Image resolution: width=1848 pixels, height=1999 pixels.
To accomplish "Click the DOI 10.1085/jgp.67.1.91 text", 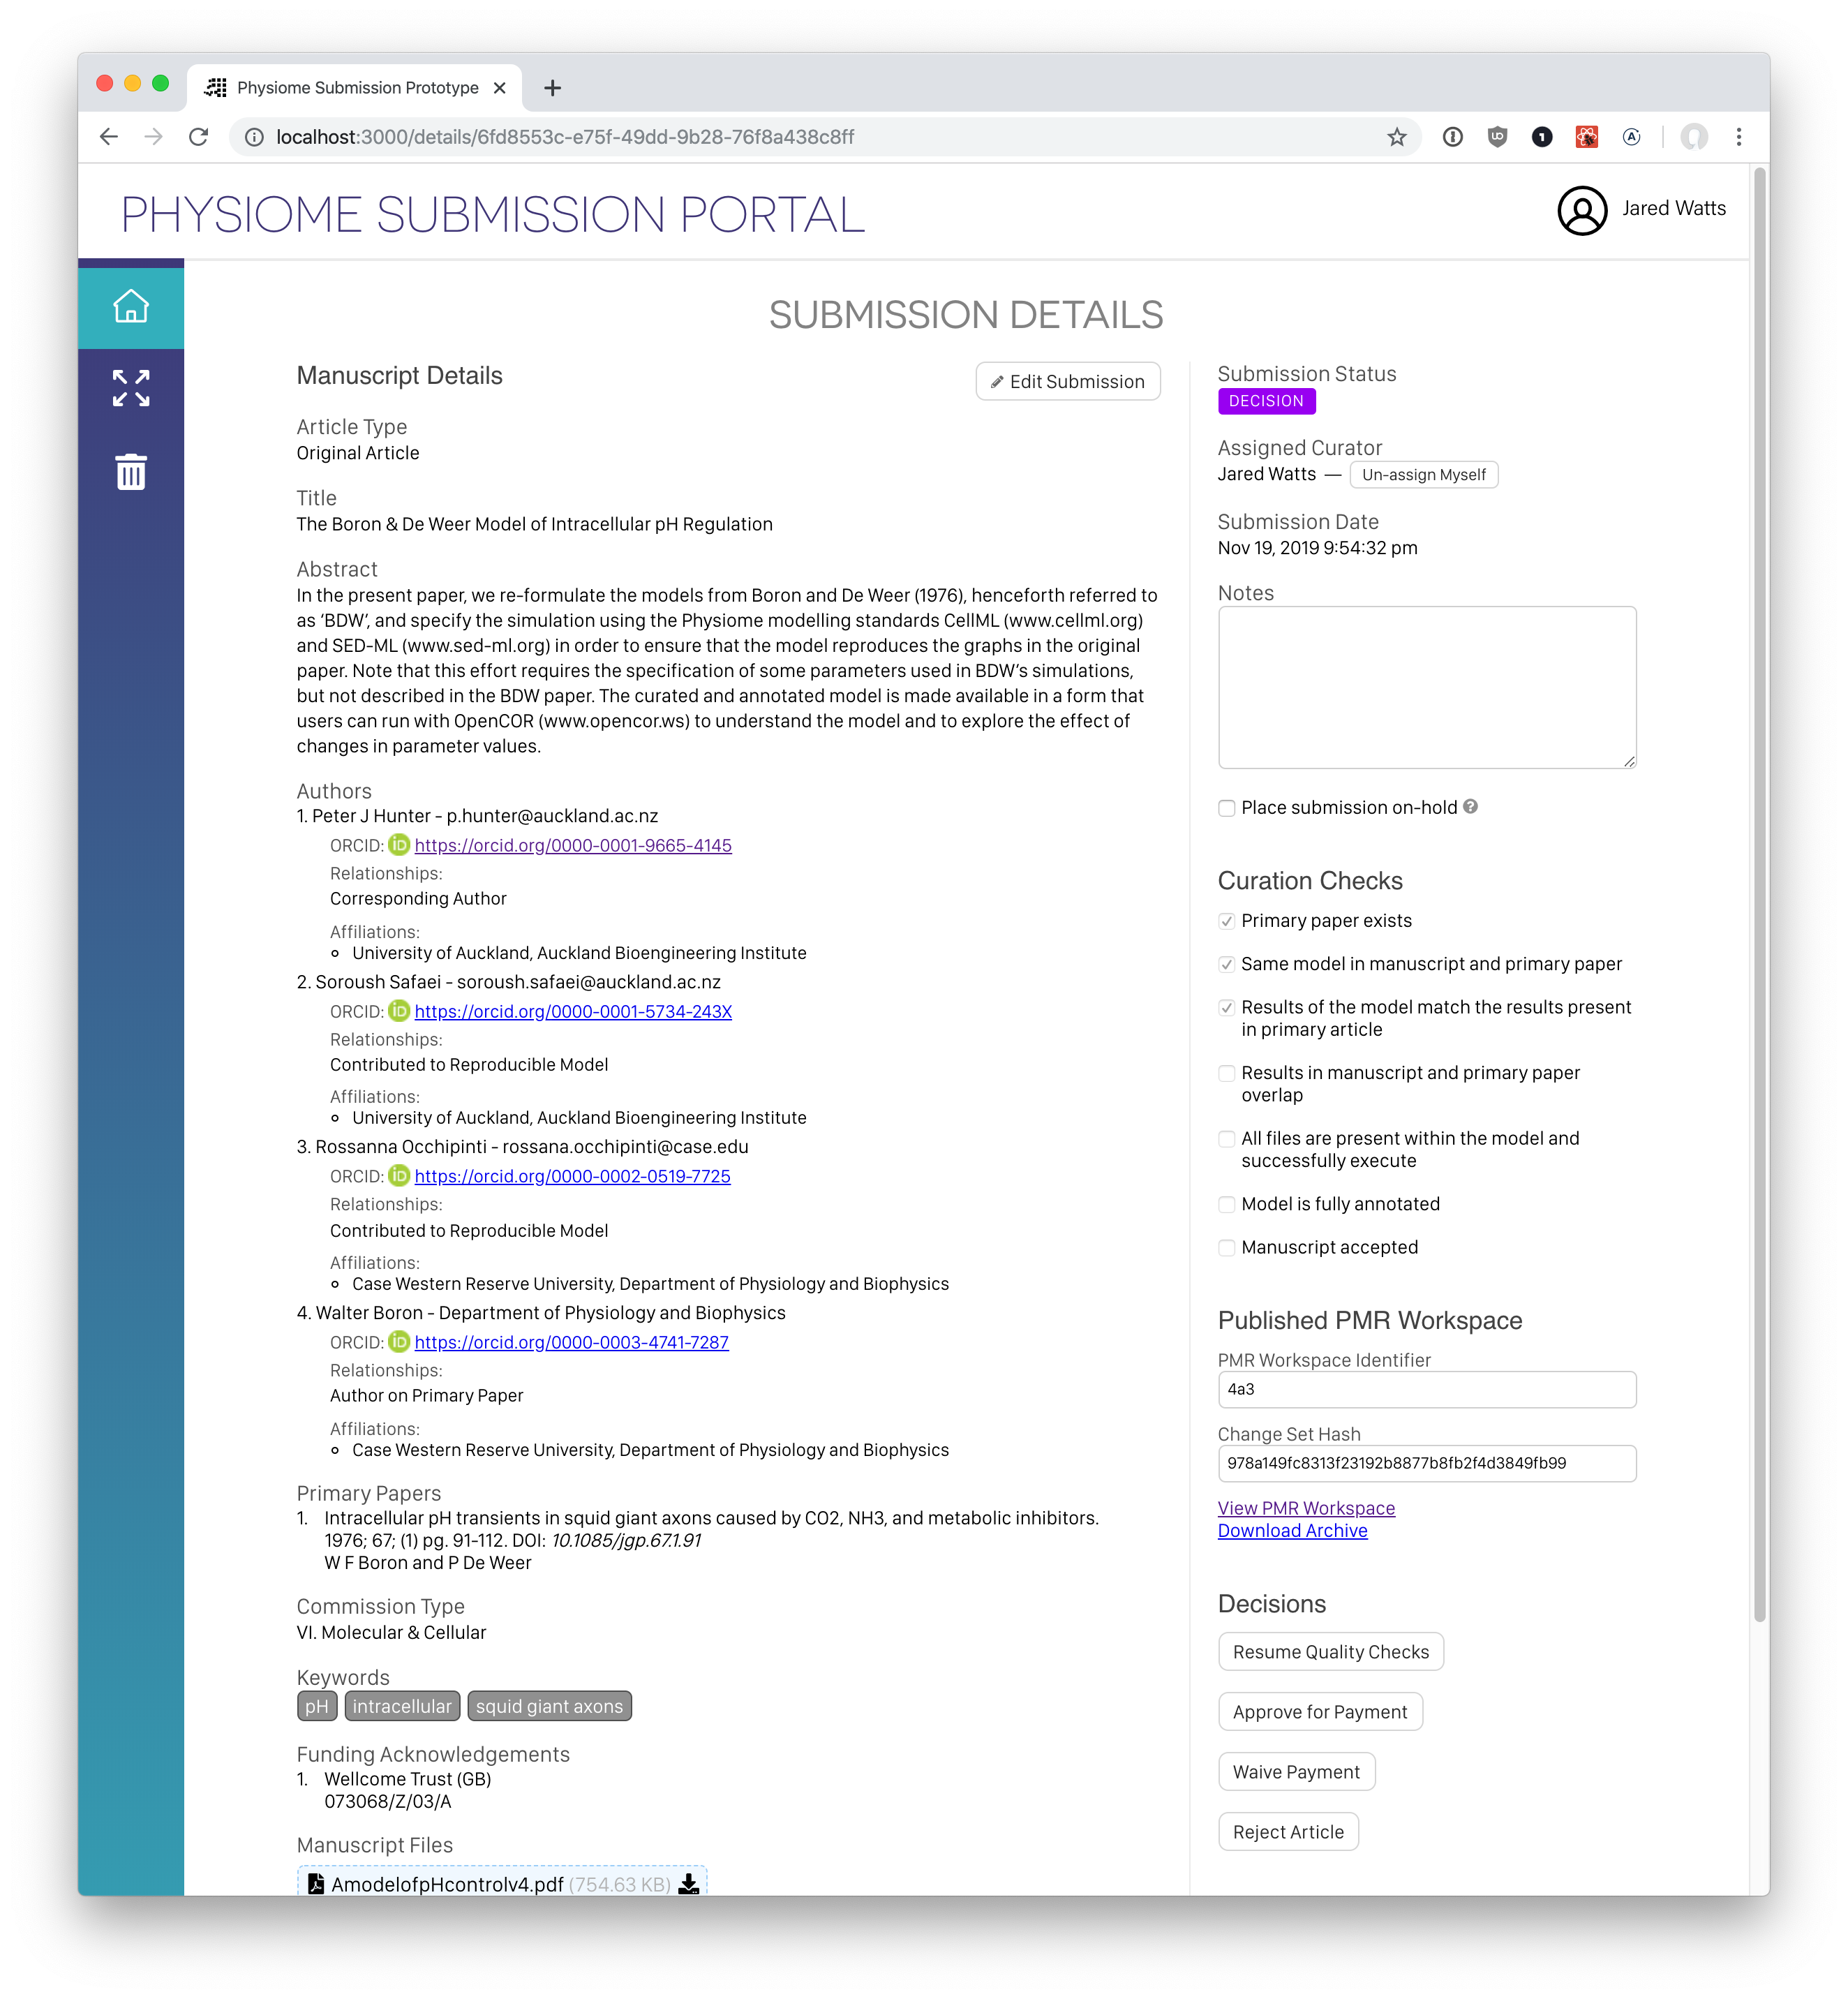I will click(626, 1541).
